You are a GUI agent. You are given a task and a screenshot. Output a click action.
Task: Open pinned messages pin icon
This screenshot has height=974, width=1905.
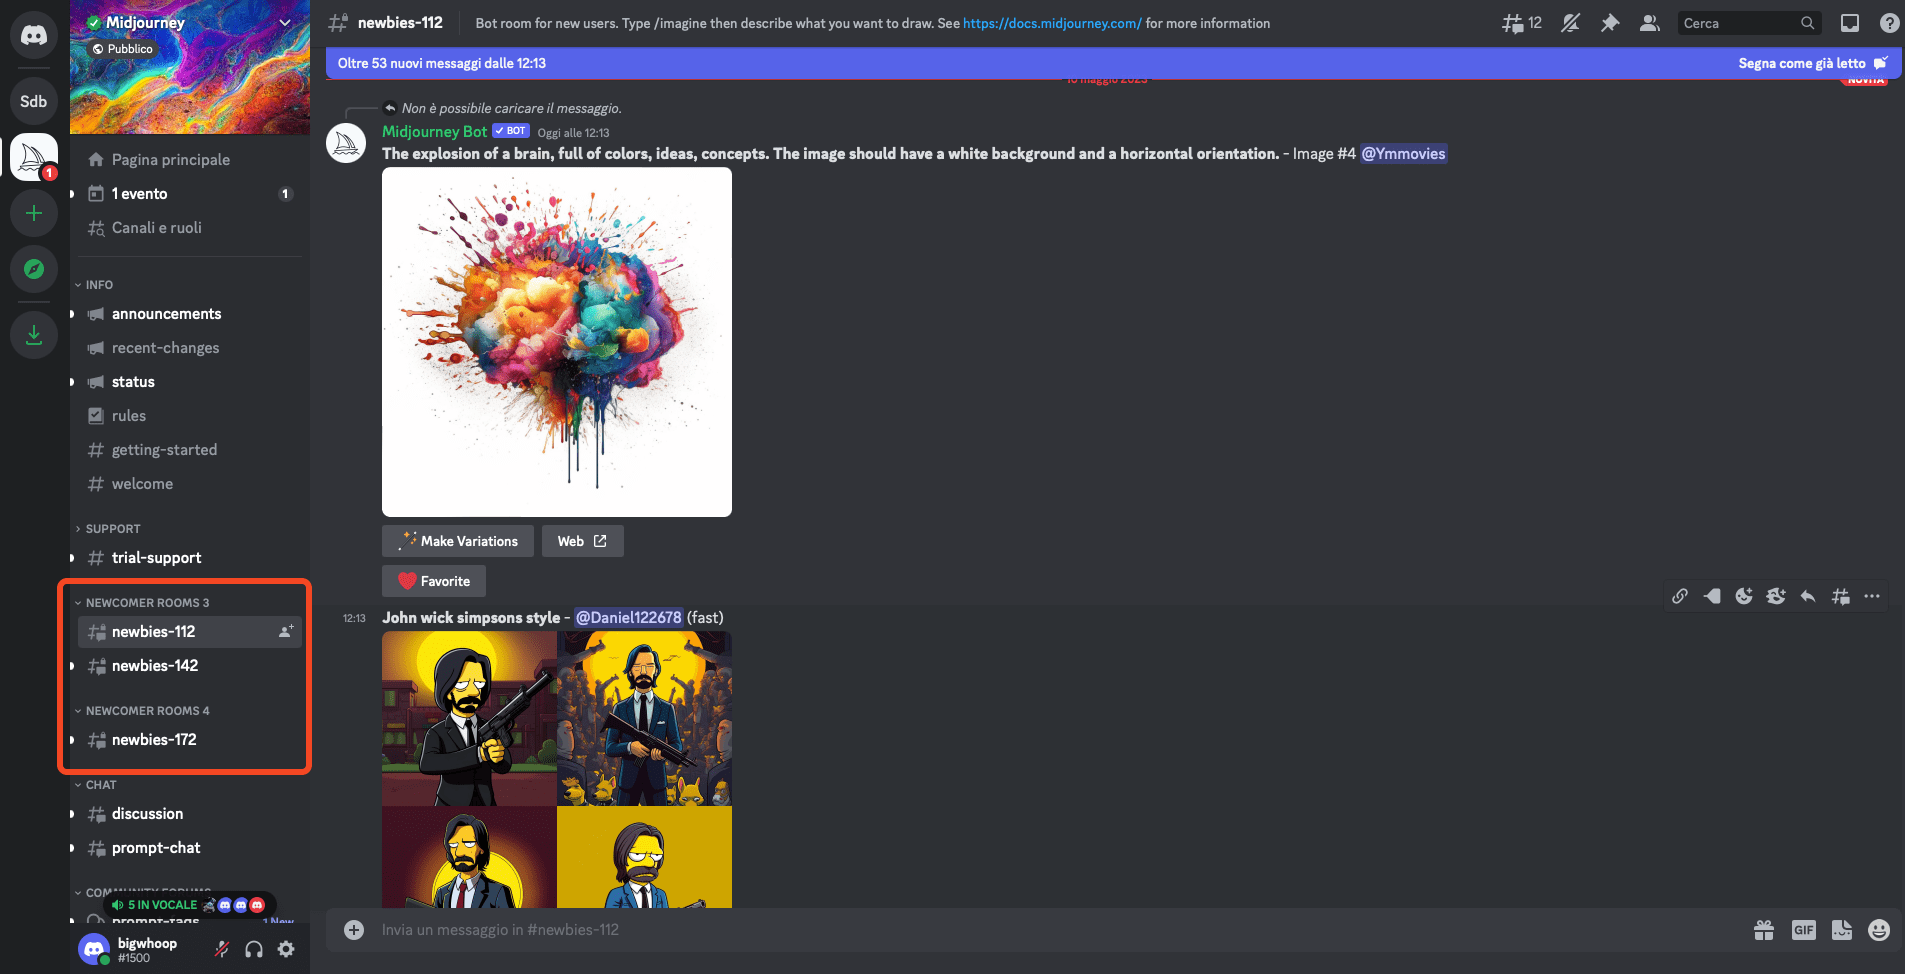click(x=1610, y=23)
